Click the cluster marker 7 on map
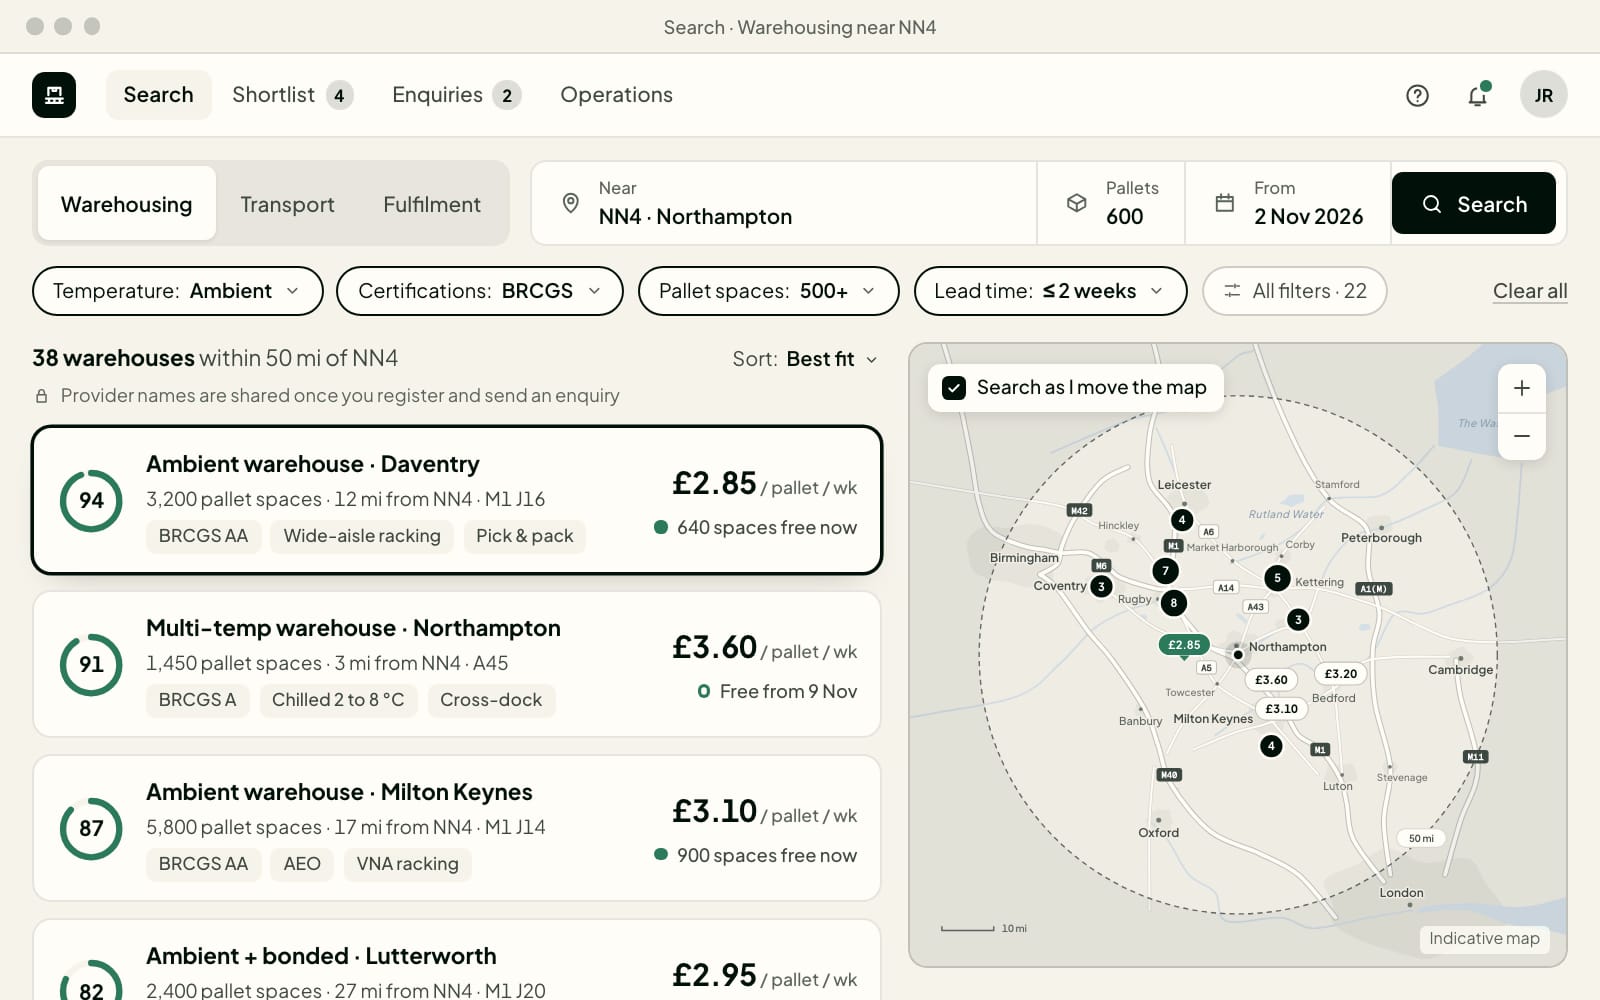 [1165, 571]
